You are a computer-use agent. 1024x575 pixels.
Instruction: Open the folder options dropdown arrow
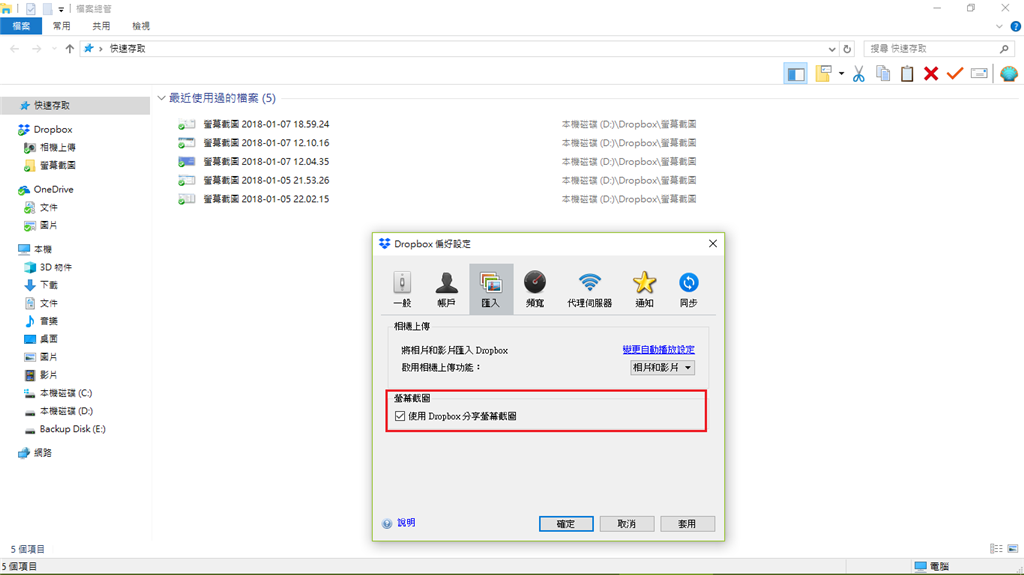pos(841,74)
